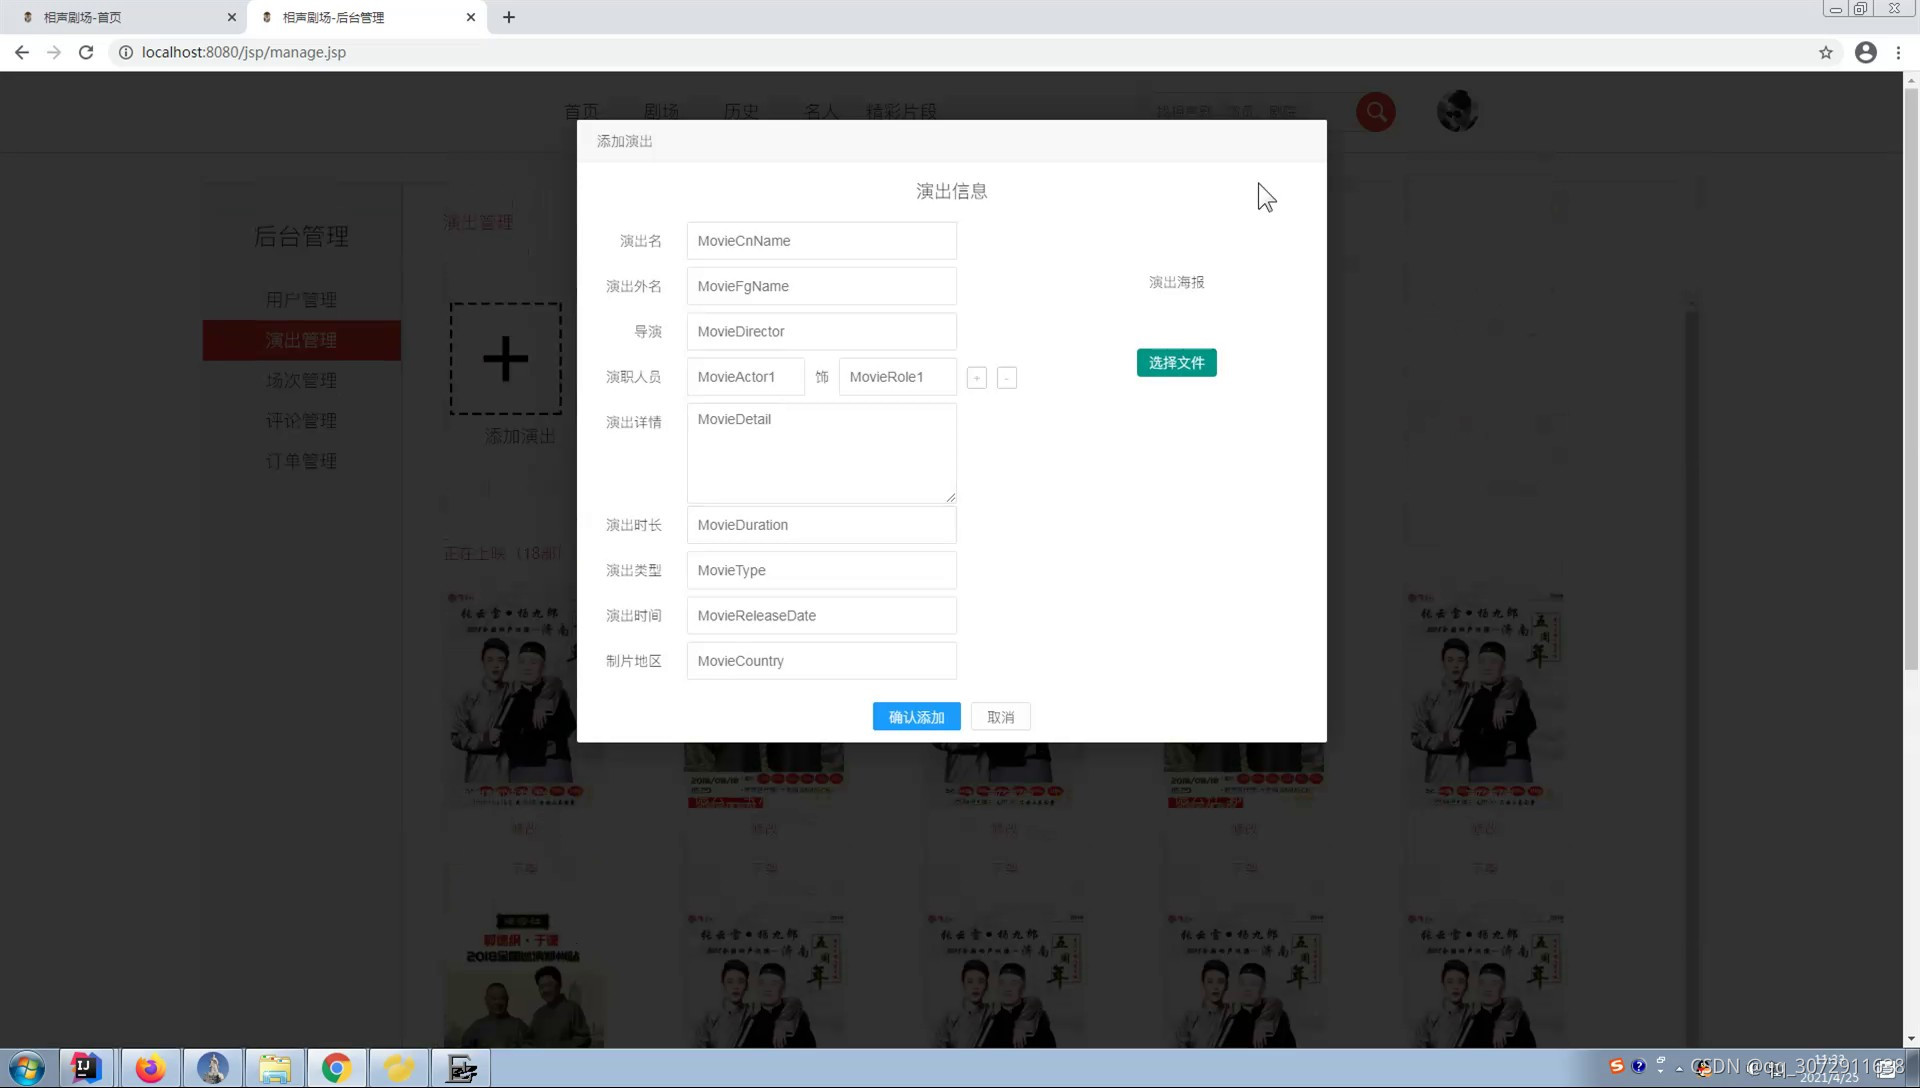Click the MovieDirector input field
The width and height of the screenshot is (1920, 1088).
[821, 331]
